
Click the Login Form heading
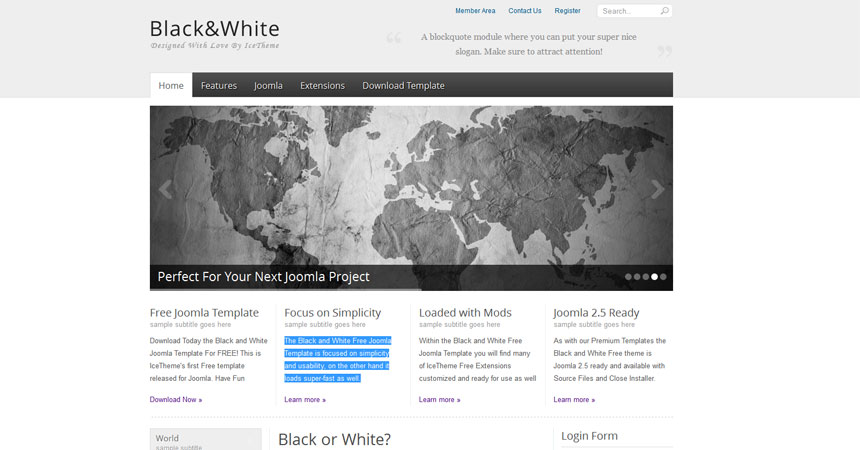click(589, 436)
